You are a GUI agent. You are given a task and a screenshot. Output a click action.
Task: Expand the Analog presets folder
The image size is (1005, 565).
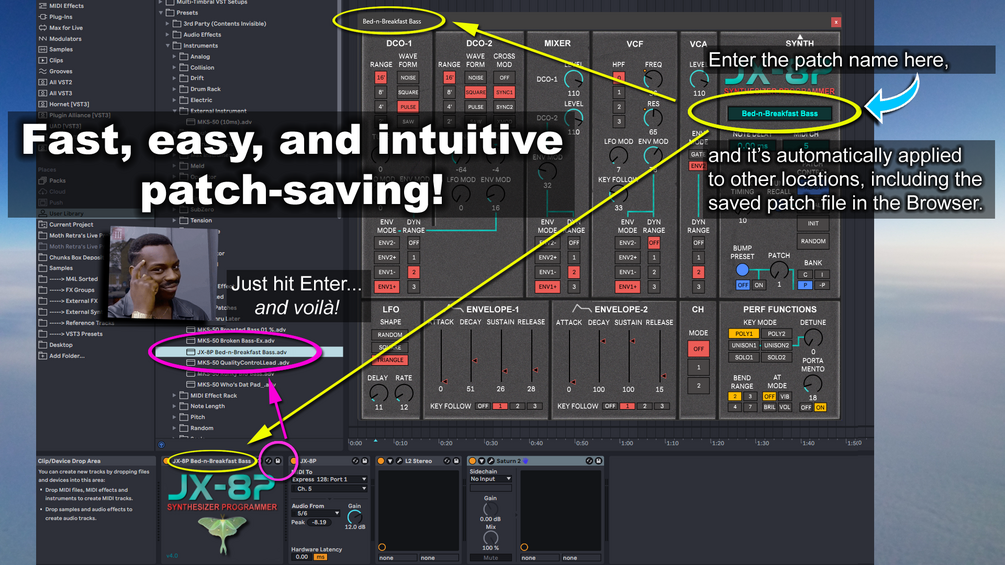click(x=174, y=56)
